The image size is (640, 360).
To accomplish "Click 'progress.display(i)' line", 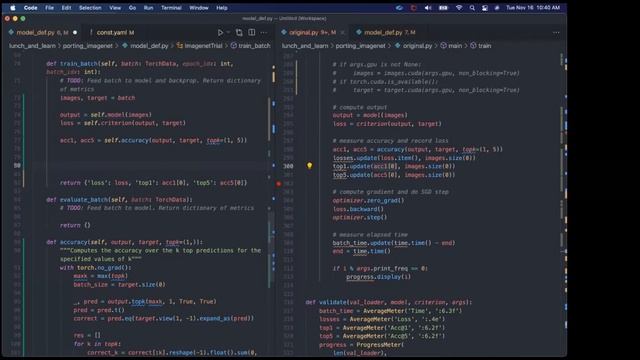I will (378, 277).
